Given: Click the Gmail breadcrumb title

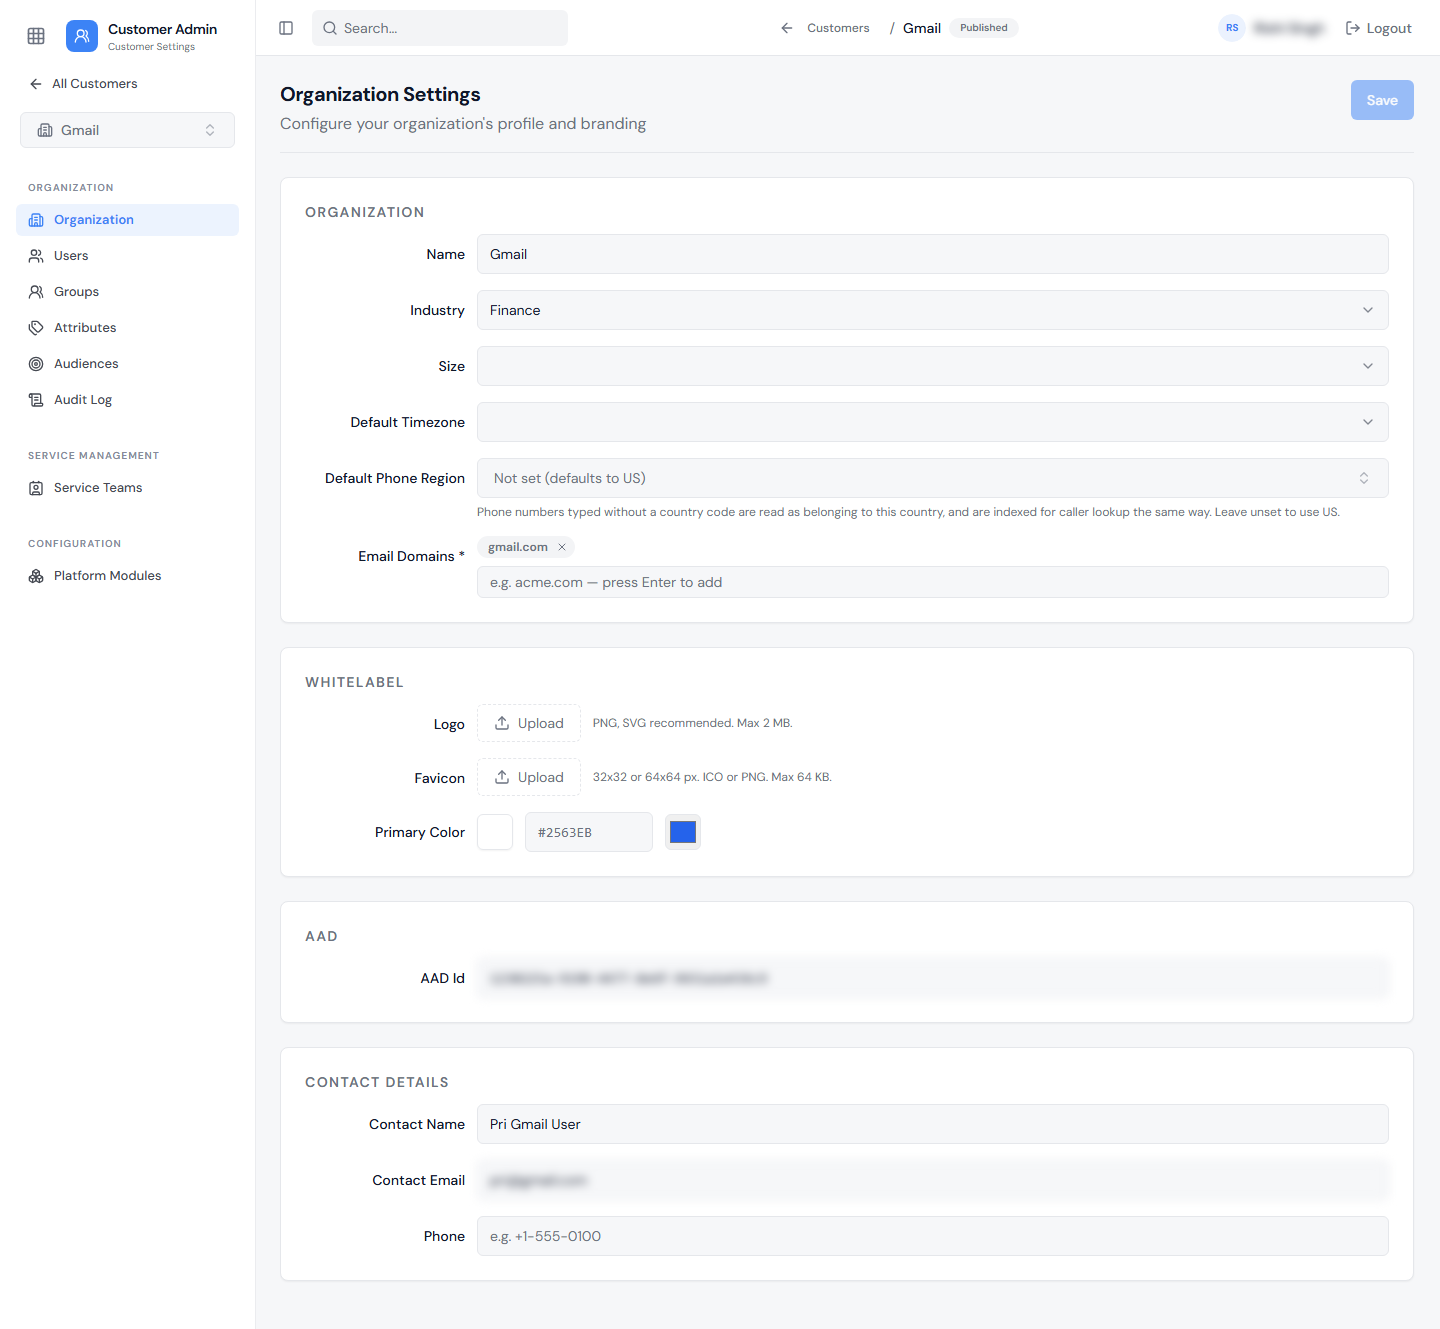Looking at the screenshot, I should (x=922, y=28).
